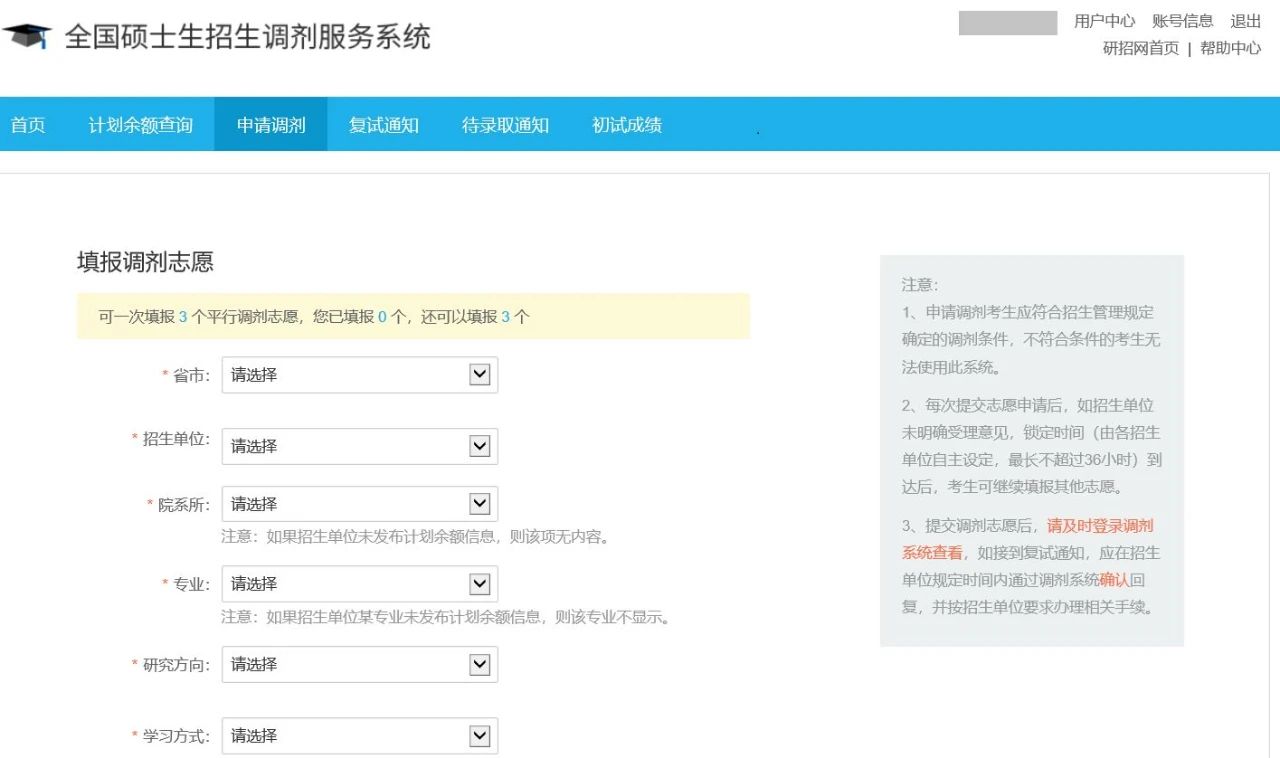Open the 院系所 selection dropdown
The width and height of the screenshot is (1280, 758).
pyautogui.click(x=359, y=504)
